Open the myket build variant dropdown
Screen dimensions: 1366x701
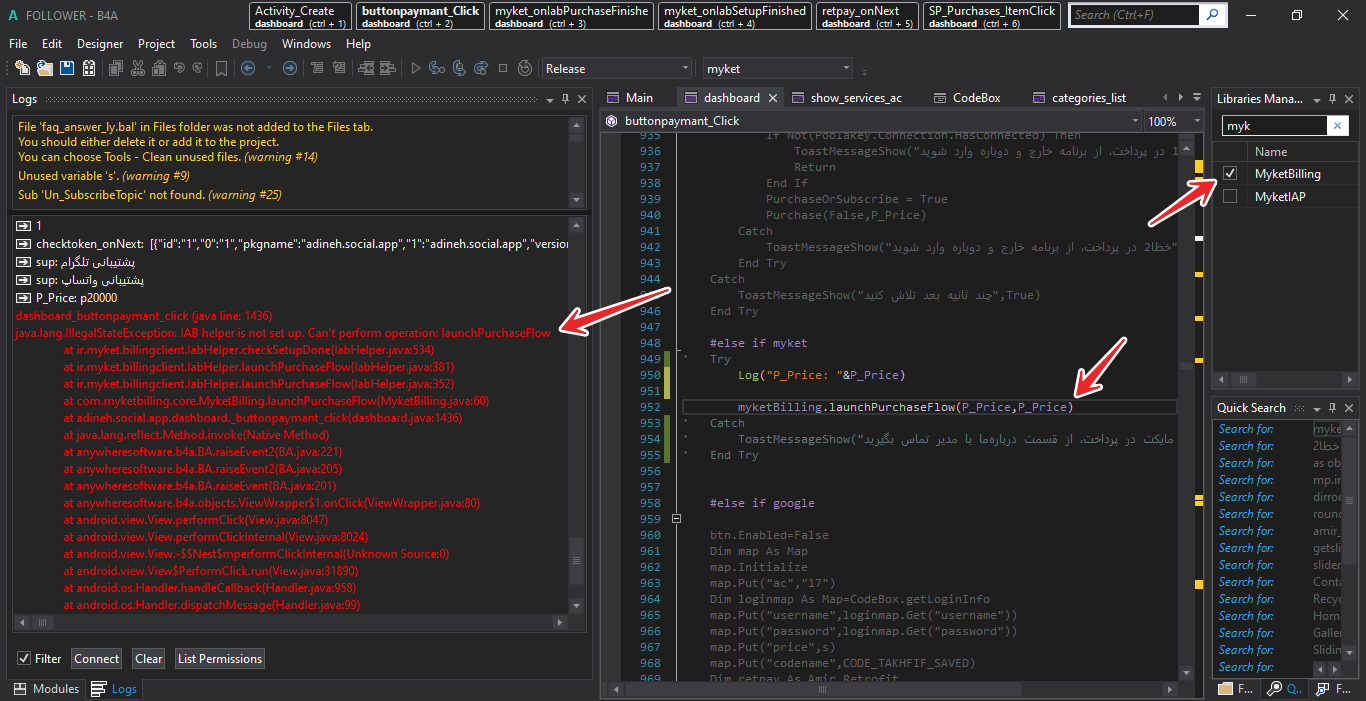[x=777, y=68]
